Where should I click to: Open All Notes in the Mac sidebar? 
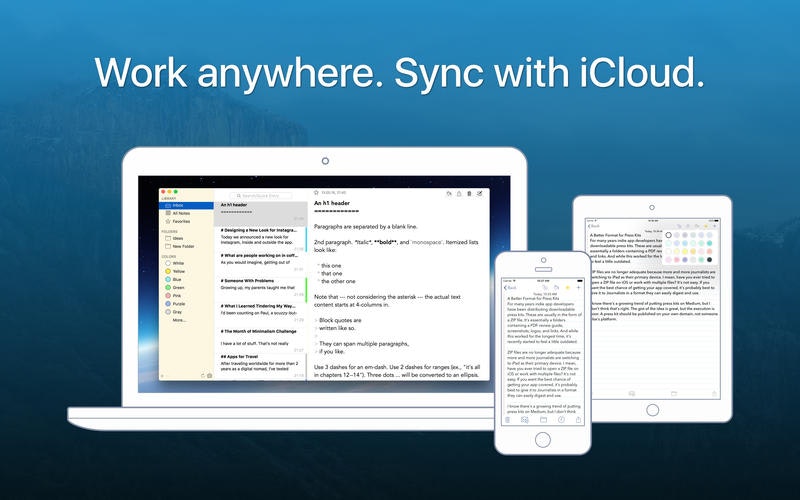point(186,213)
